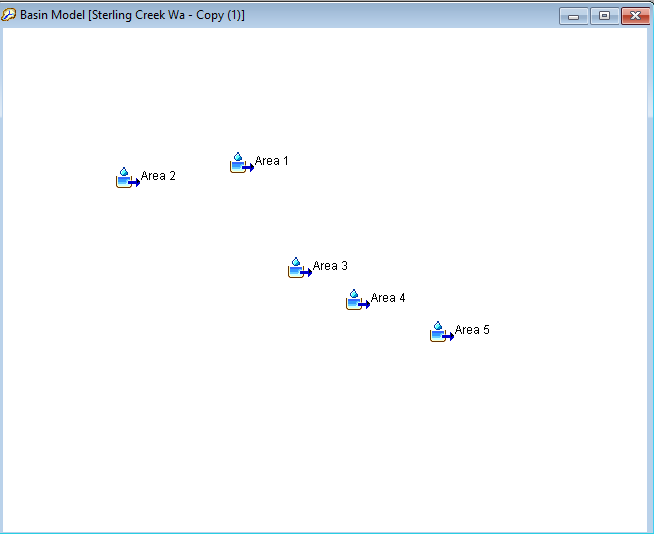Select the Area 4 subbasin icon

[x=356, y=301]
